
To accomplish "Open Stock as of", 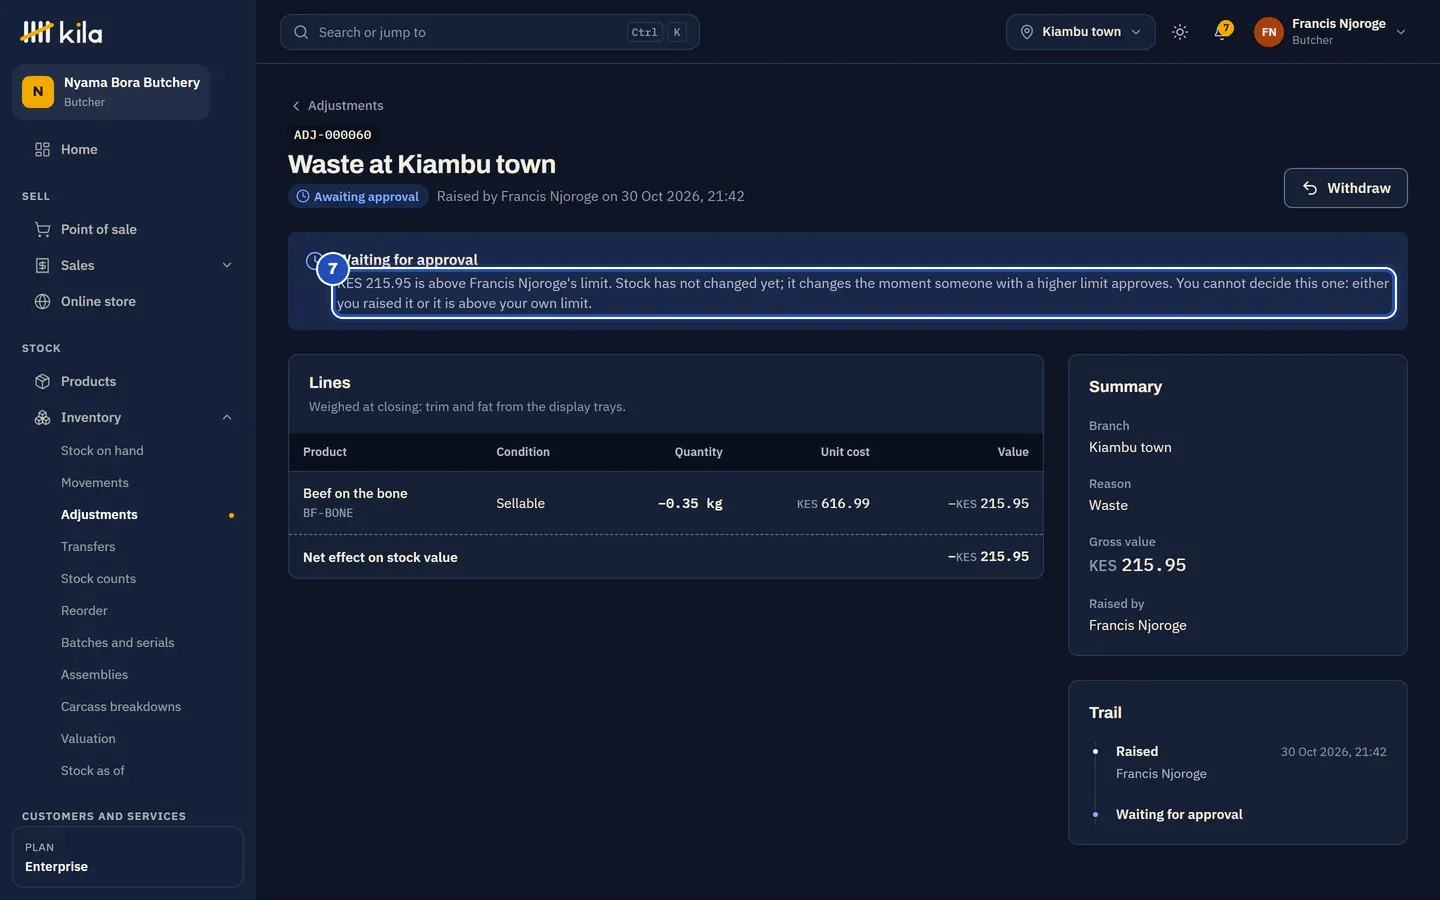I will (x=93, y=770).
